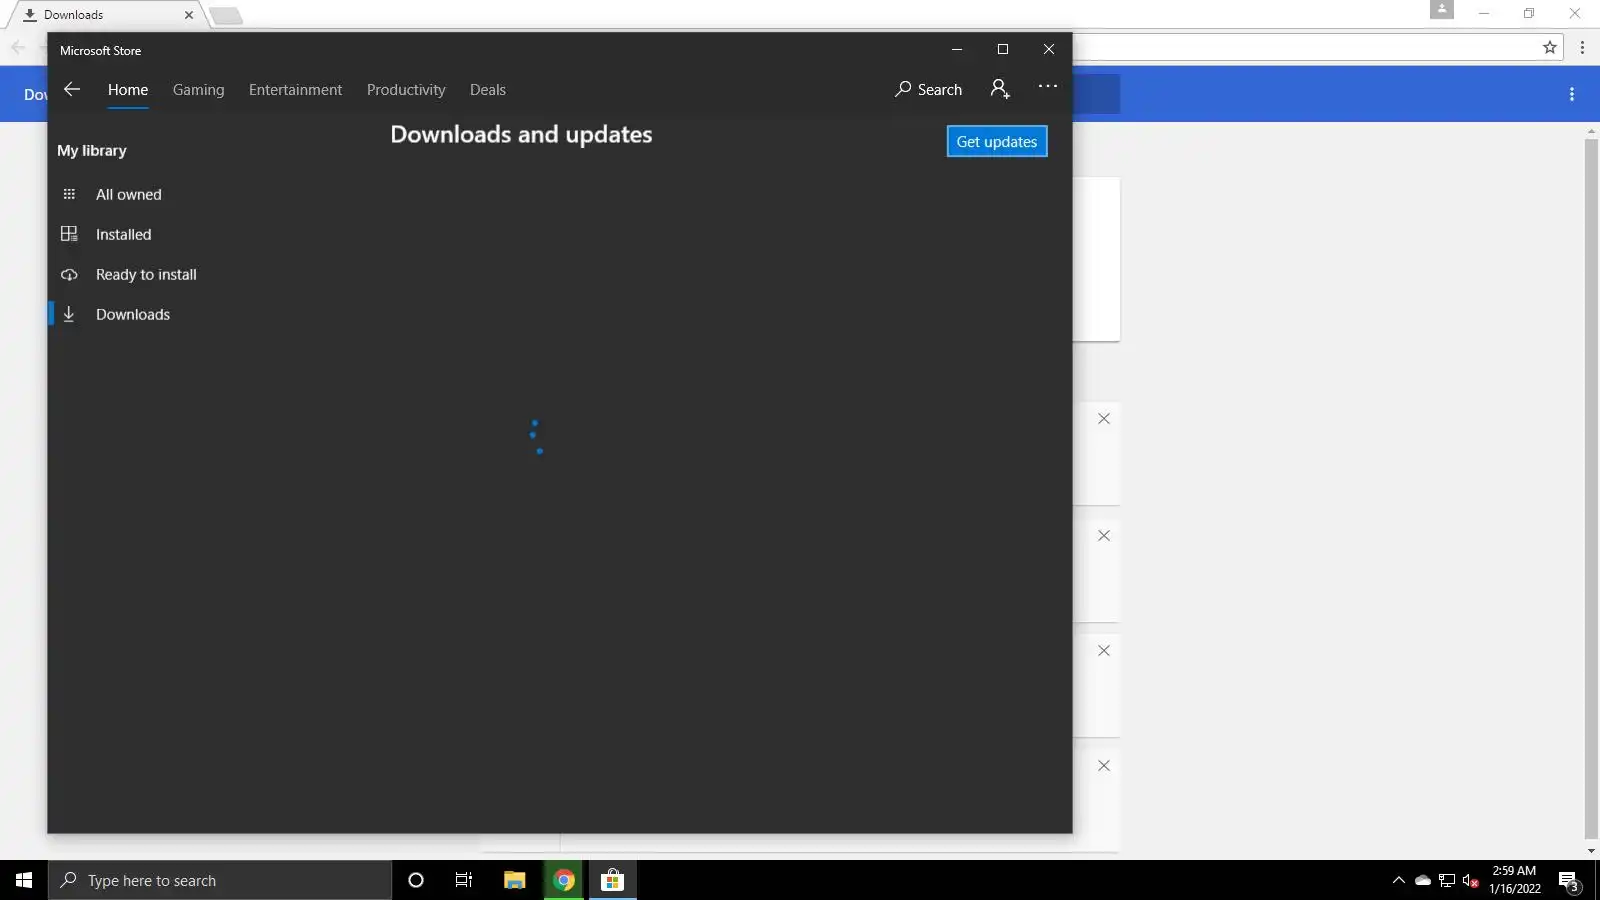Select the Productivity tab
1600x900 pixels.
(406, 90)
